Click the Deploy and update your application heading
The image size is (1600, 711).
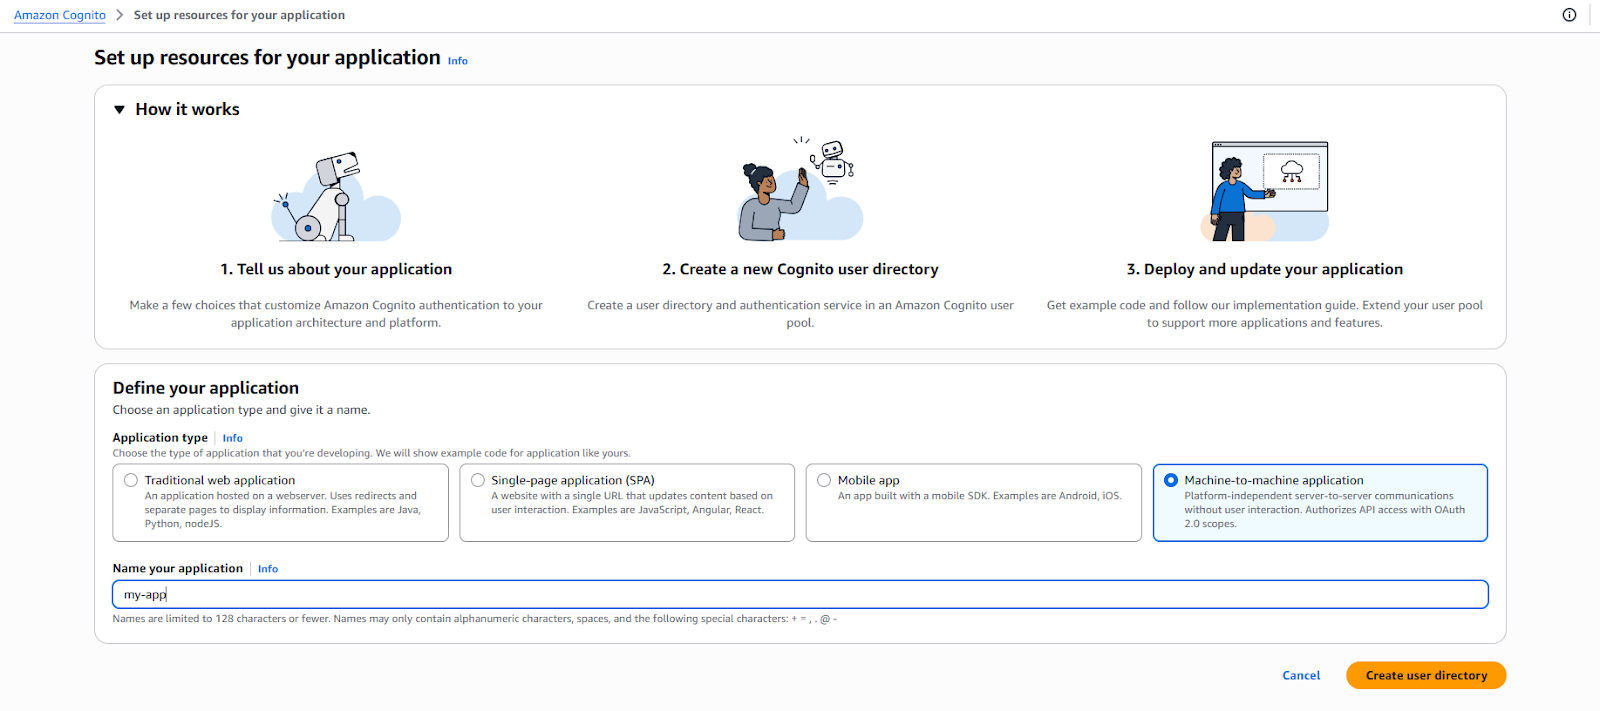[x=1264, y=269]
